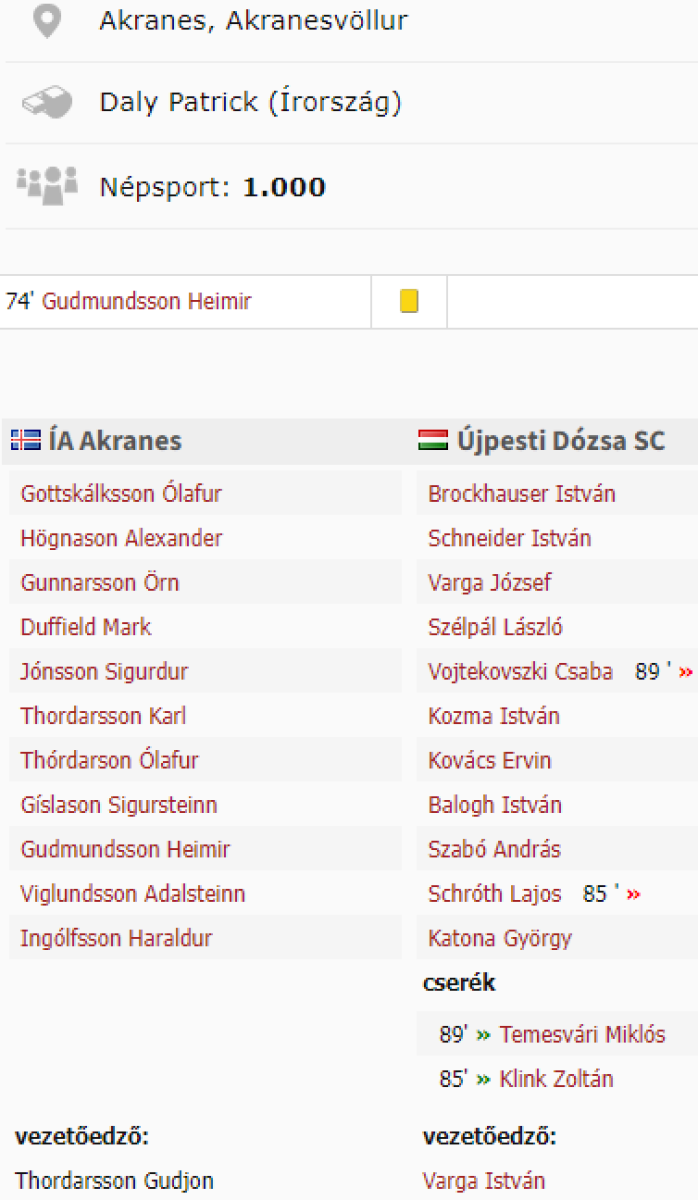The width and height of the screenshot is (698, 1200).
Task: Open coach Varga István profile
Action: [x=484, y=1181]
